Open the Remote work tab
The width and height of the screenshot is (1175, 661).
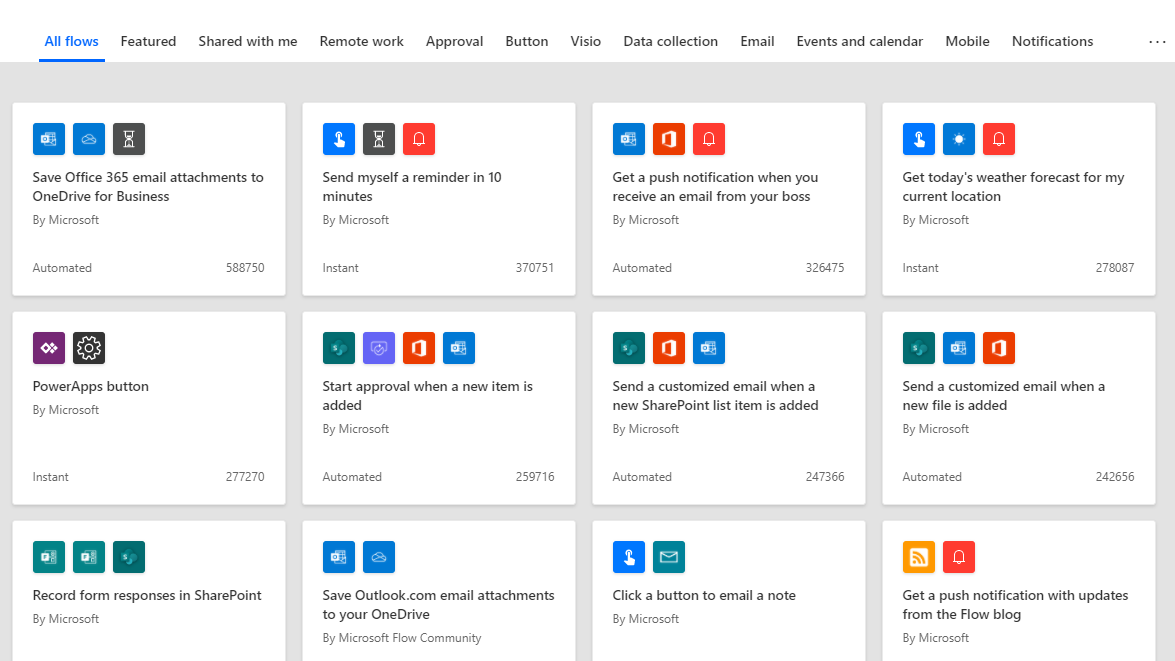pyautogui.click(x=361, y=42)
